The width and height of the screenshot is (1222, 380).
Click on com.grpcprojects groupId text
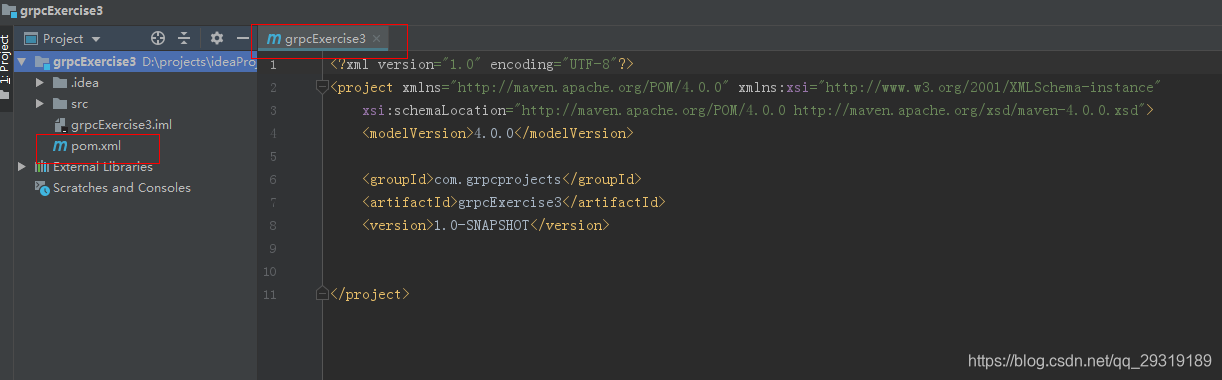point(499,179)
